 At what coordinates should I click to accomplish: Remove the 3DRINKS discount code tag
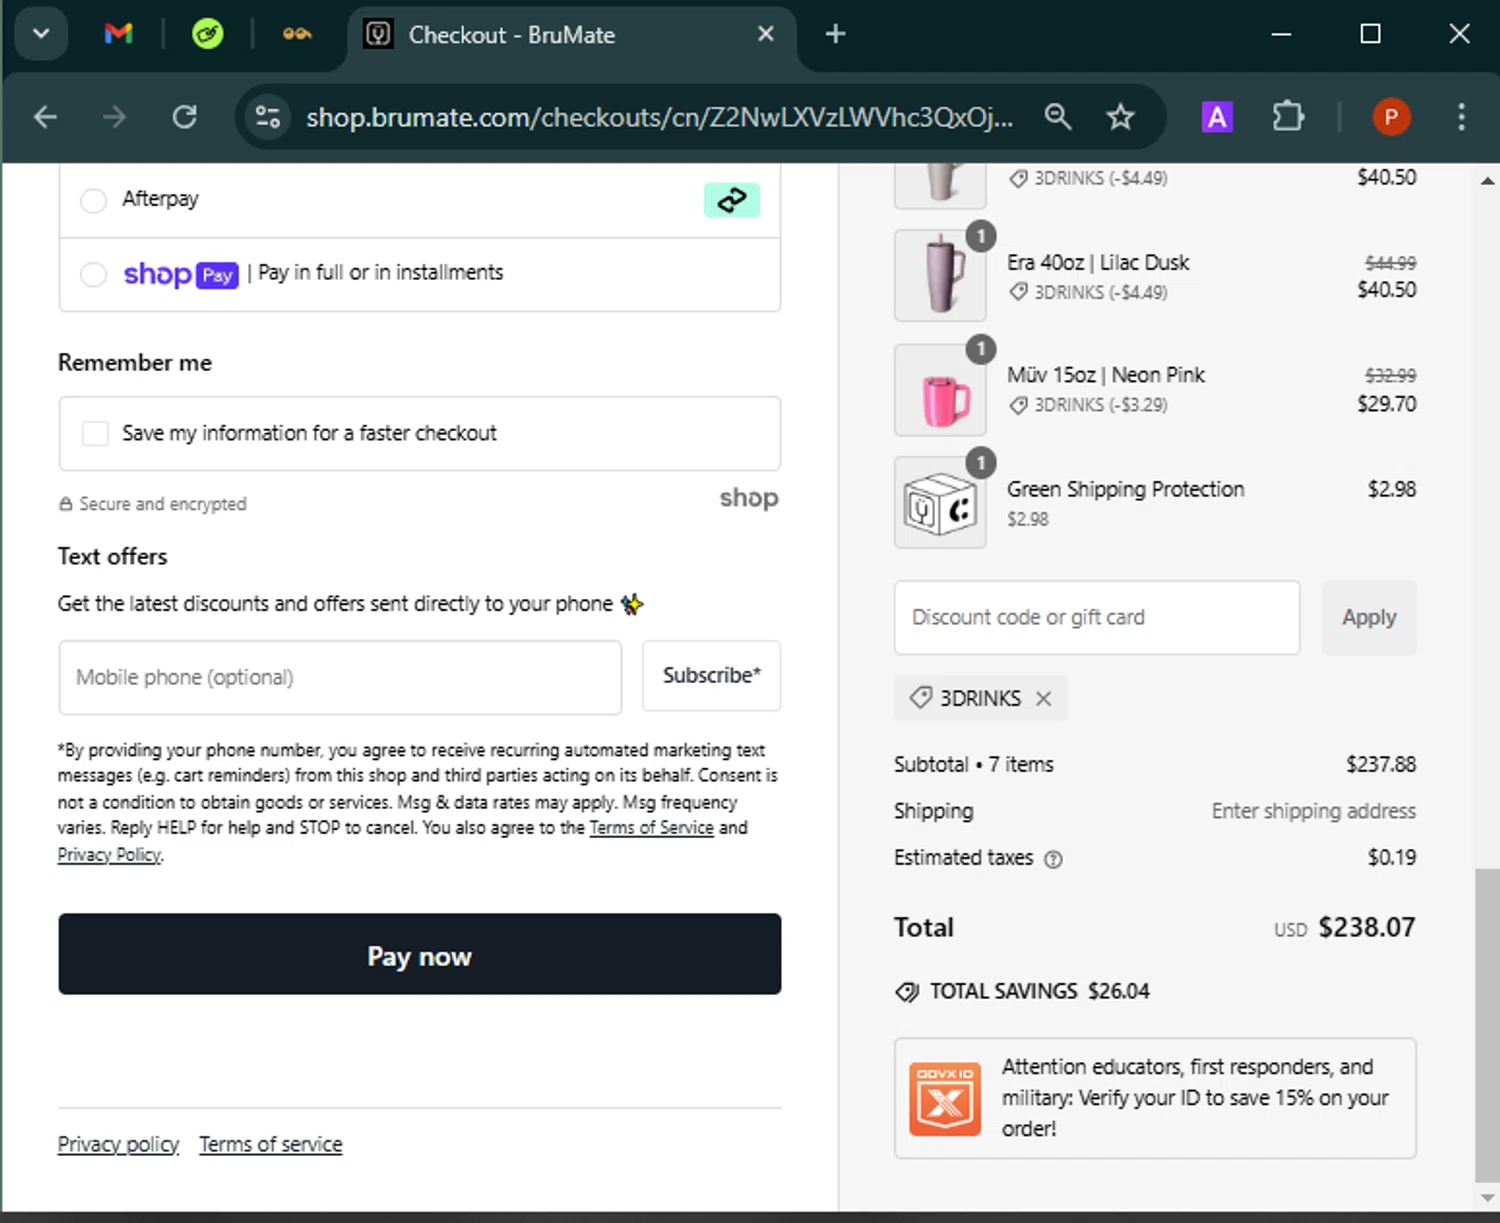point(1043,699)
